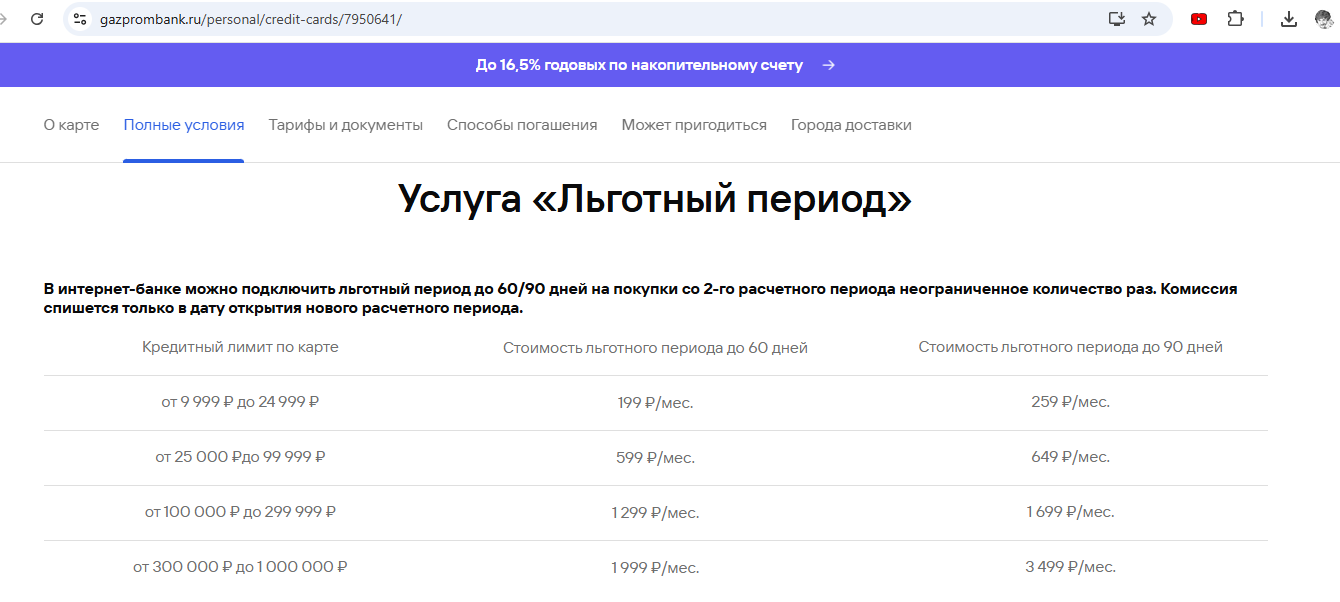
Task: Open the 16,5% накопительный счет banner link
Action: point(639,65)
